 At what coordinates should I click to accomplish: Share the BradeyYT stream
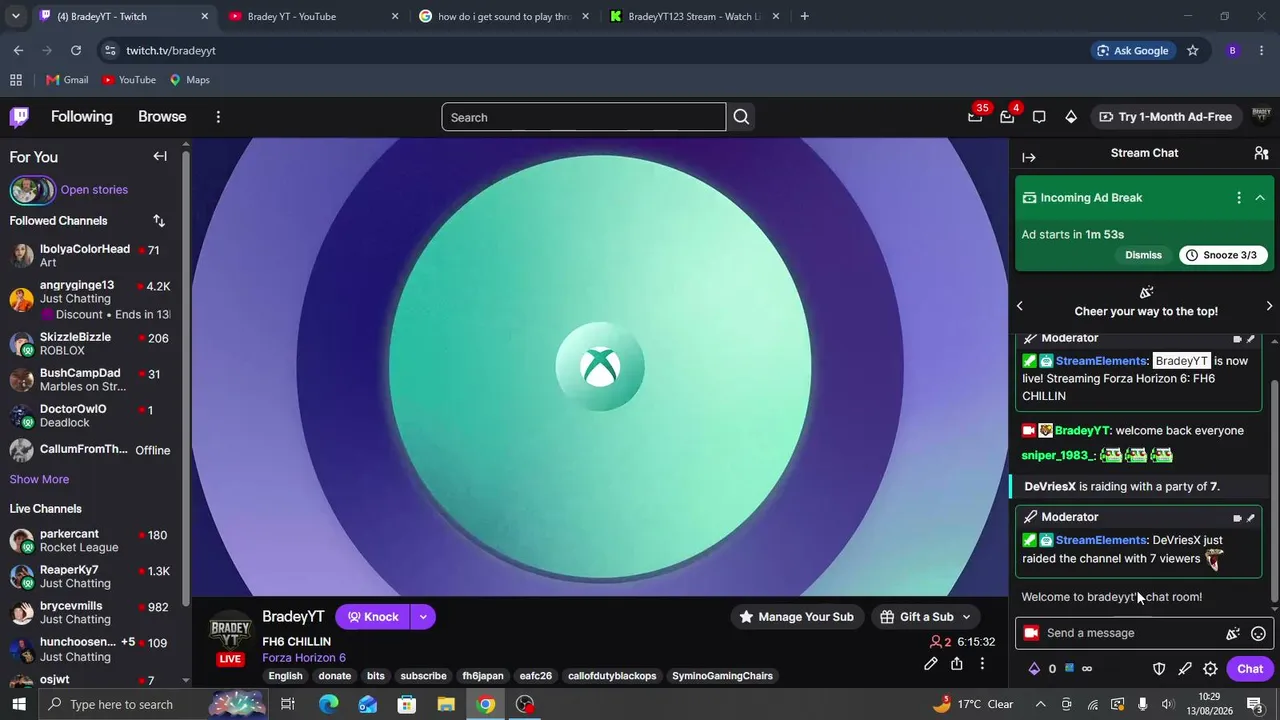tap(957, 664)
